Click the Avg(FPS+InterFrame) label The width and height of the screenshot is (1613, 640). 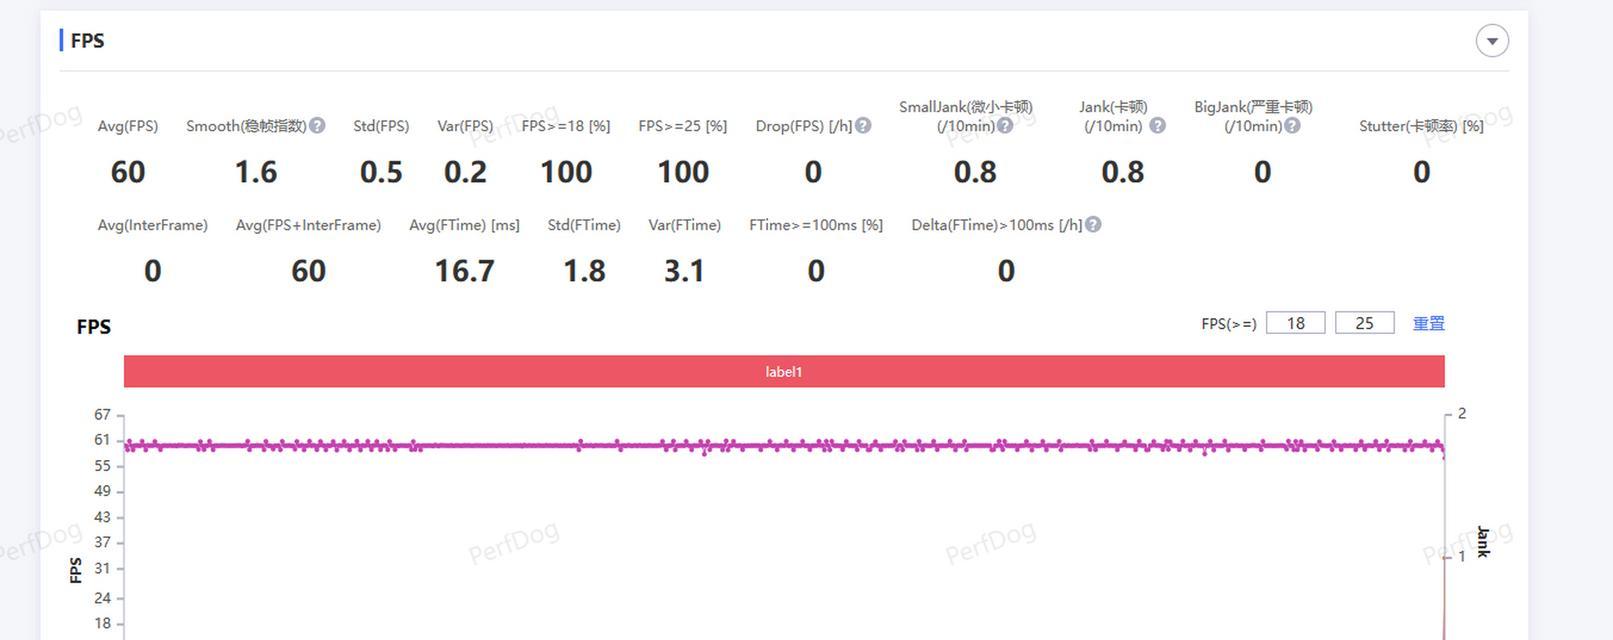308,225
